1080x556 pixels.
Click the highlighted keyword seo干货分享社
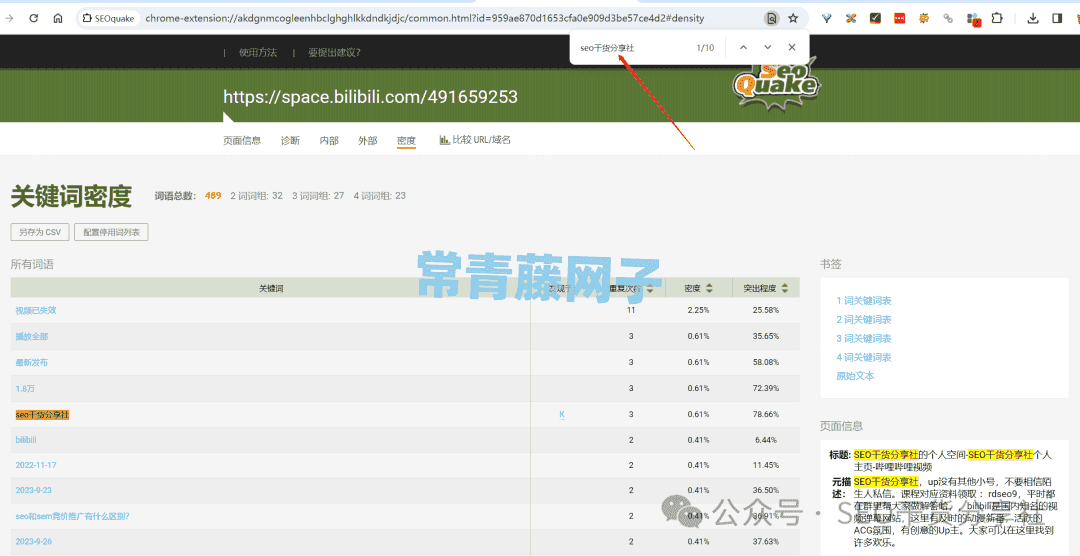pyautogui.click(x=42, y=415)
